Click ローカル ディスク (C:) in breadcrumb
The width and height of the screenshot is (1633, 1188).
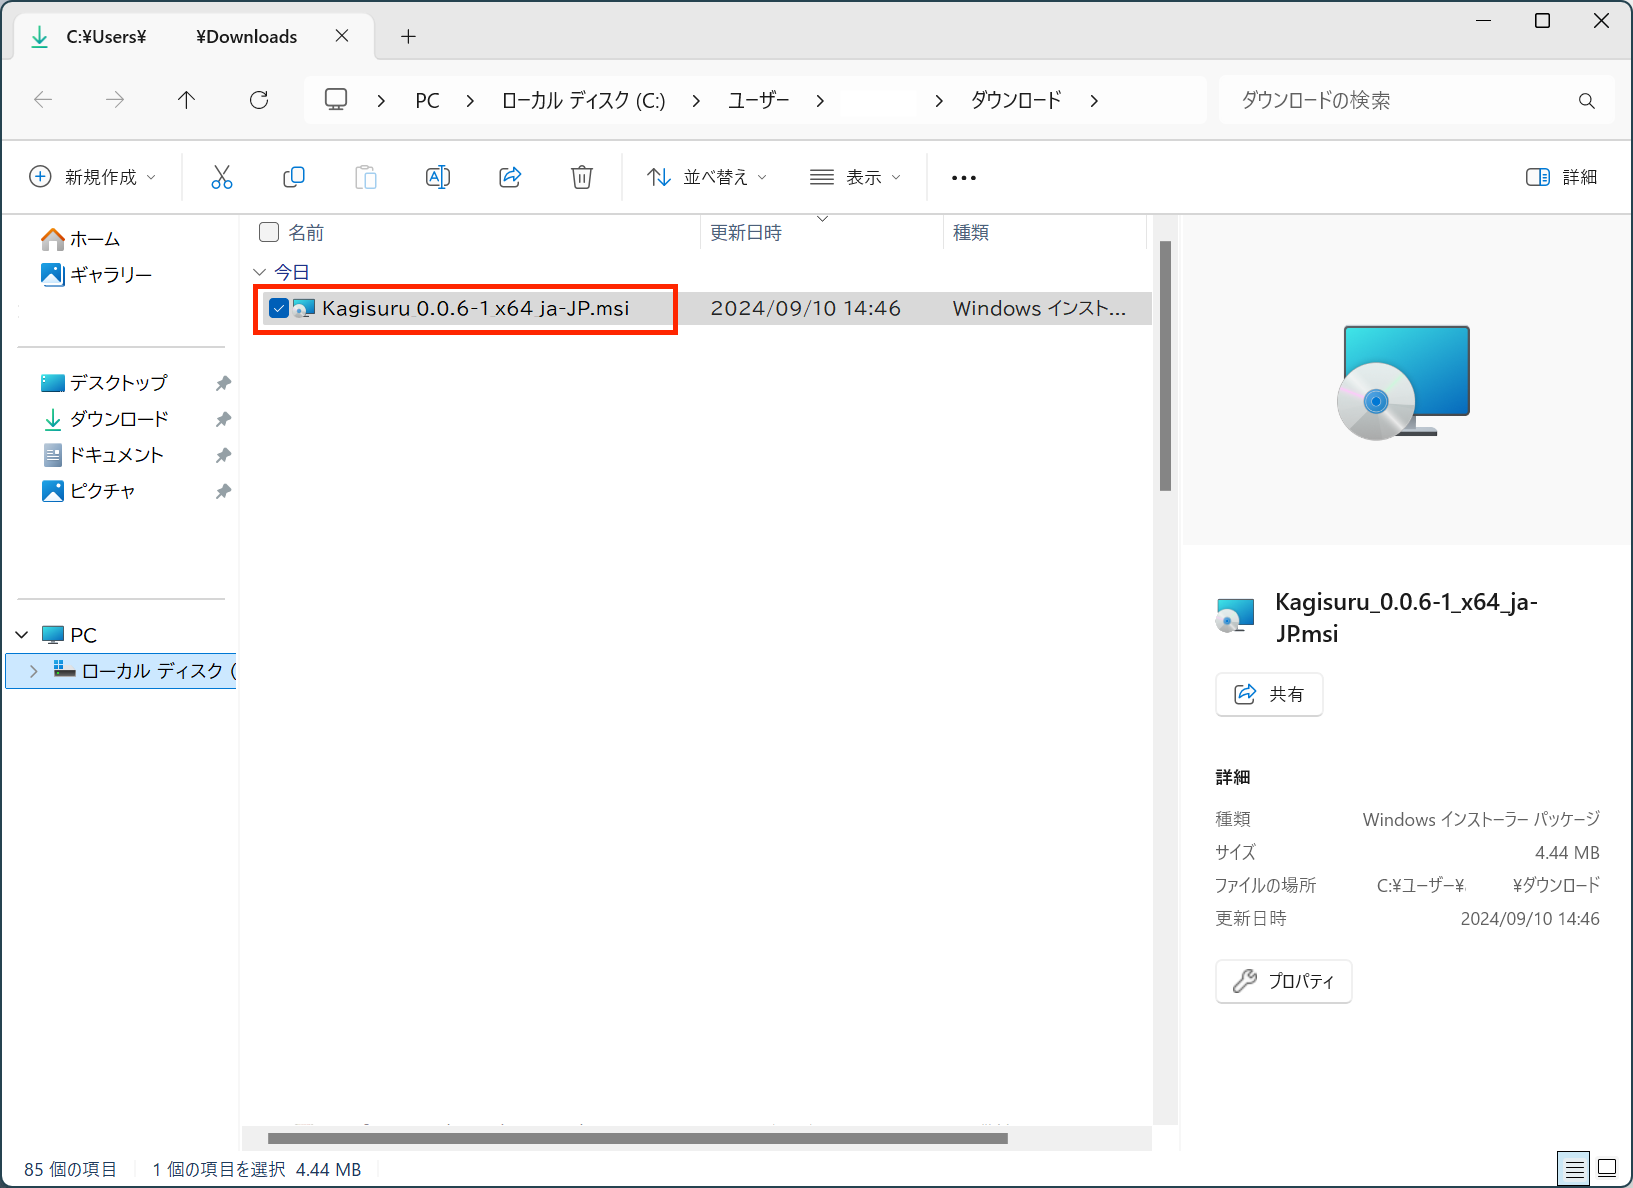[x=583, y=100]
